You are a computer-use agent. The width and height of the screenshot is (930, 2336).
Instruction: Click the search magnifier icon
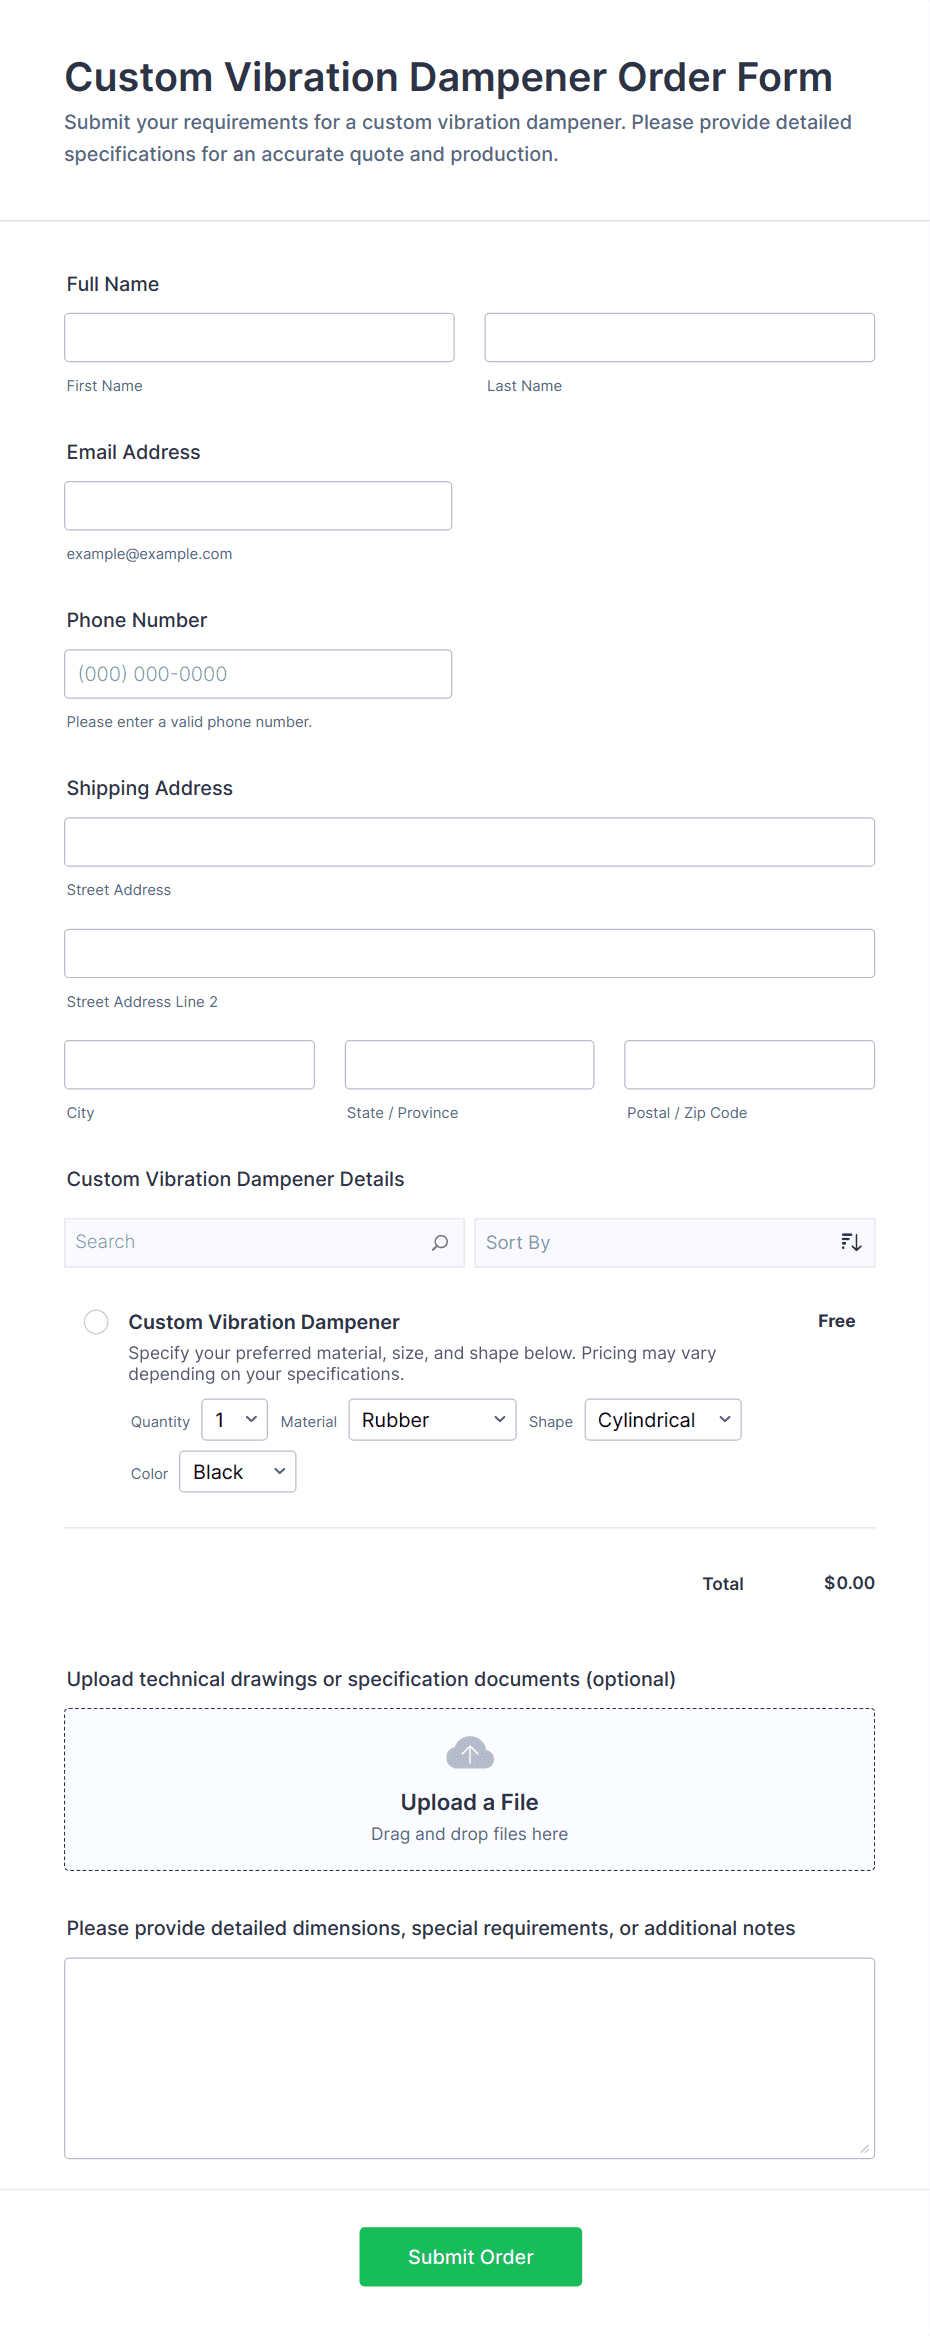click(x=439, y=1242)
